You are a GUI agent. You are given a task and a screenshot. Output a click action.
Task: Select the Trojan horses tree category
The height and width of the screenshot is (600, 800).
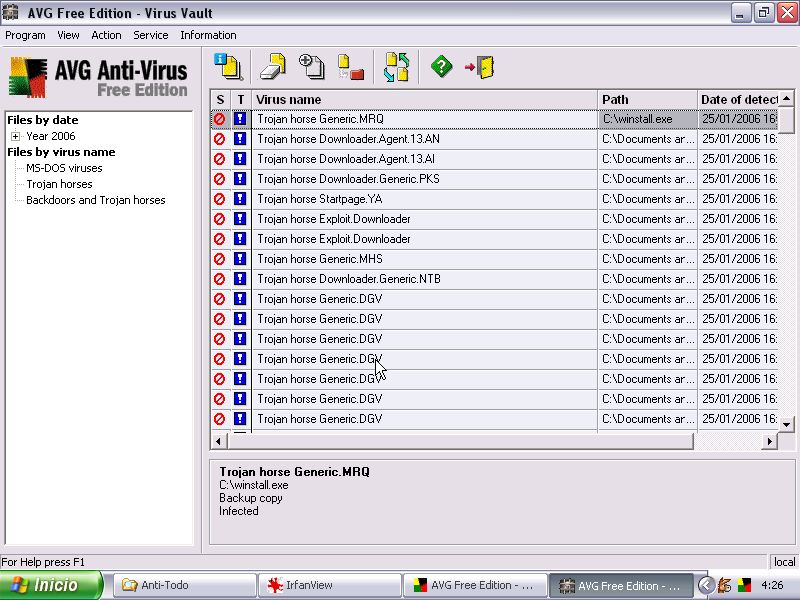[59, 184]
